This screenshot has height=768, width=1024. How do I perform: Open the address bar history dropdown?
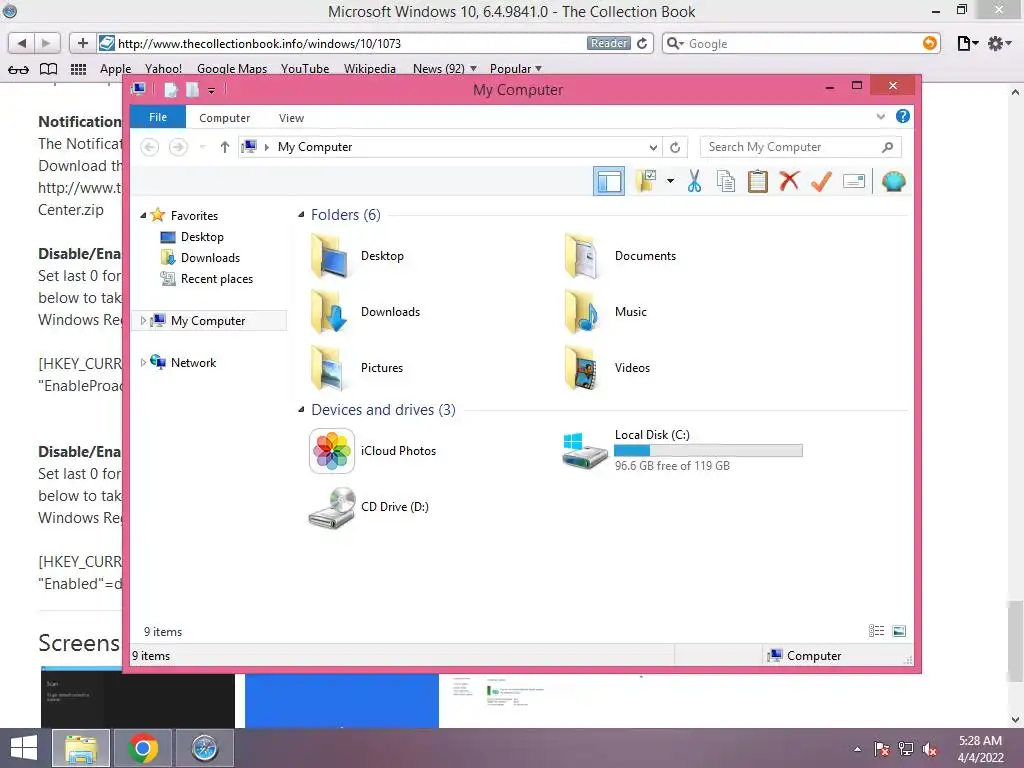652,148
